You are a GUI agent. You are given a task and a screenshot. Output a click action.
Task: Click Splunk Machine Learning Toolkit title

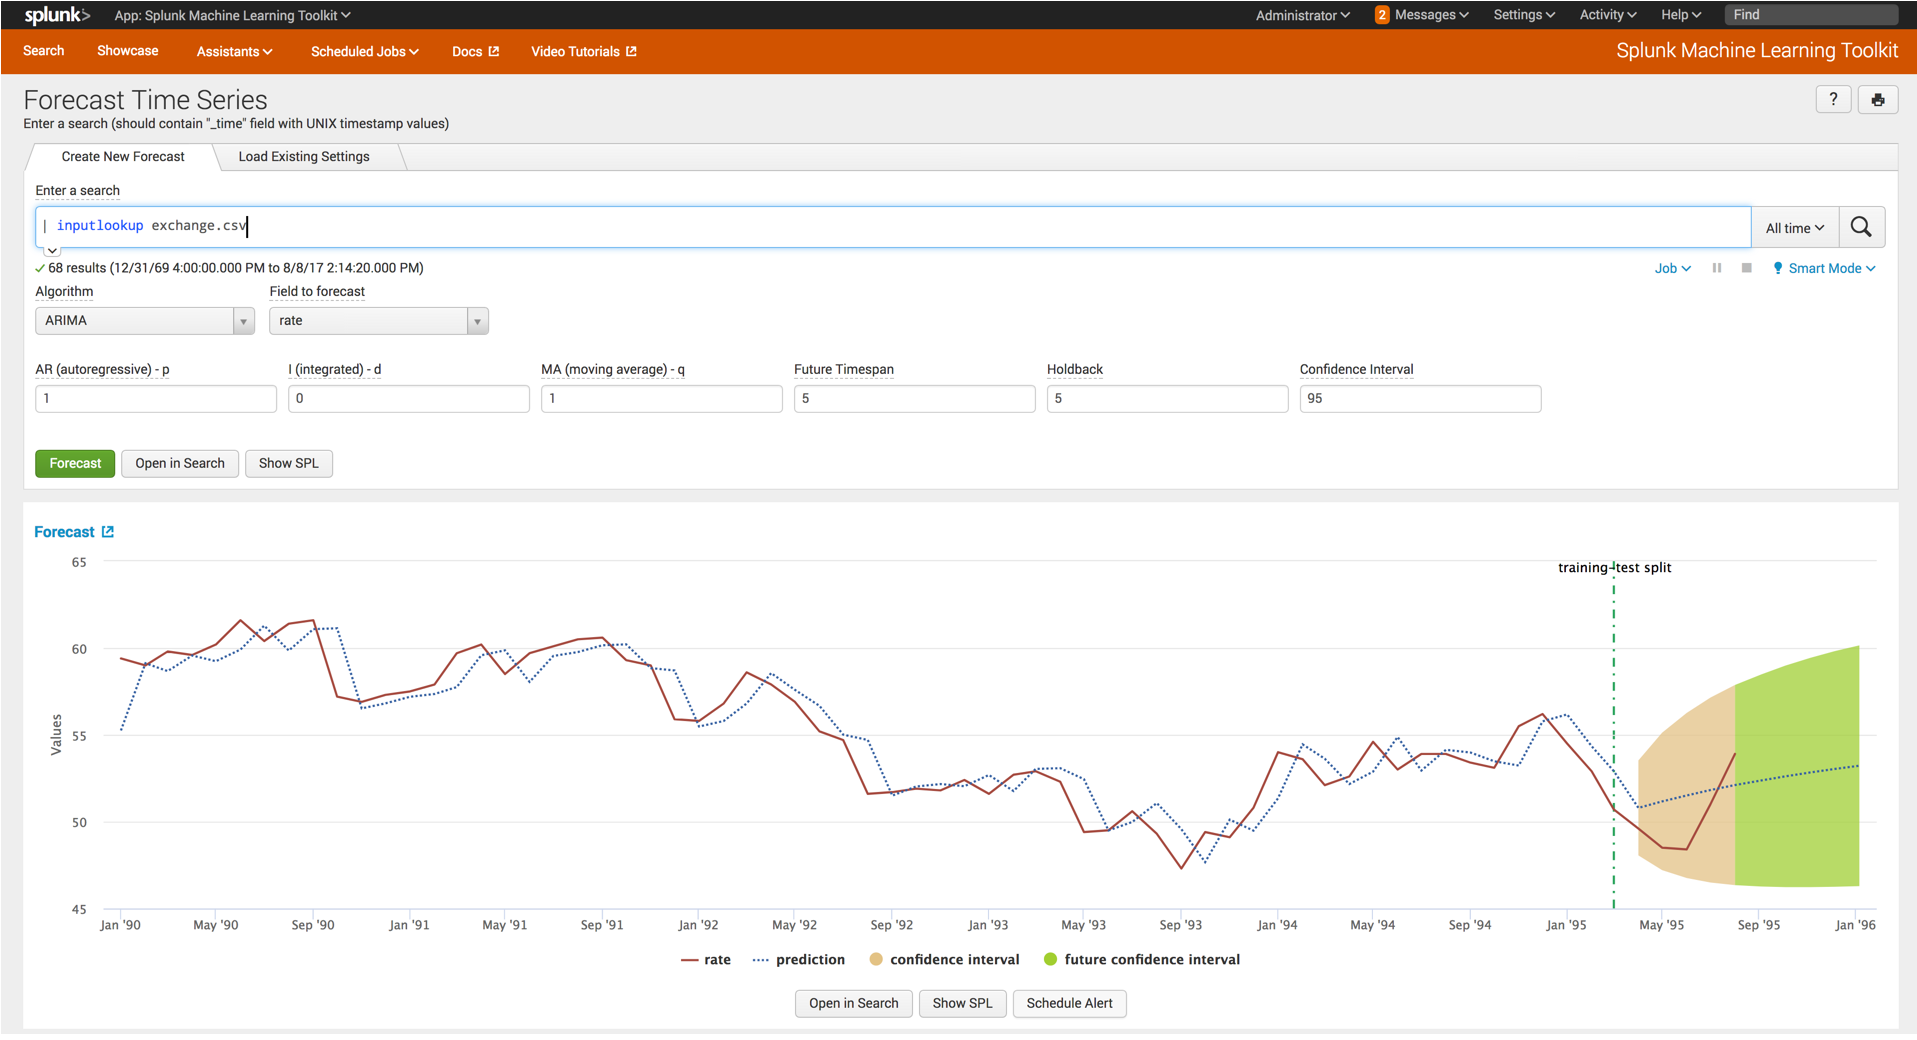pos(1757,51)
